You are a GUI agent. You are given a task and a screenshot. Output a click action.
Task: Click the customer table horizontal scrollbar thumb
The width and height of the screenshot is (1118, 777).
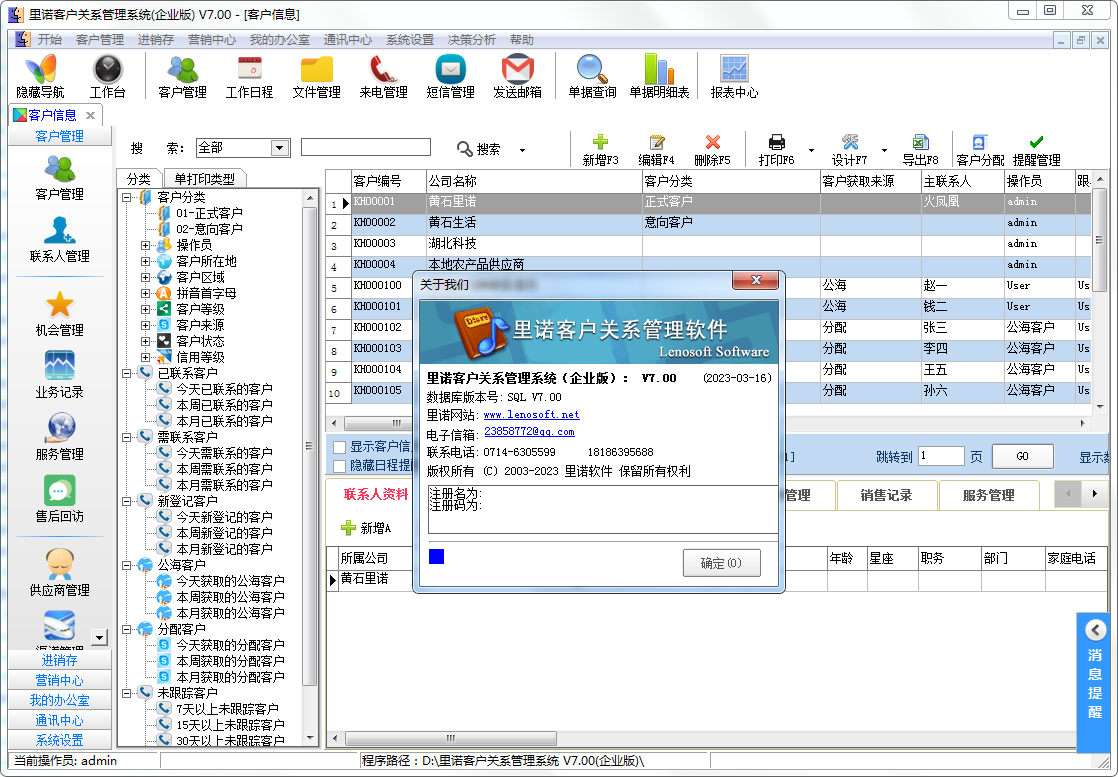tap(396, 423)
